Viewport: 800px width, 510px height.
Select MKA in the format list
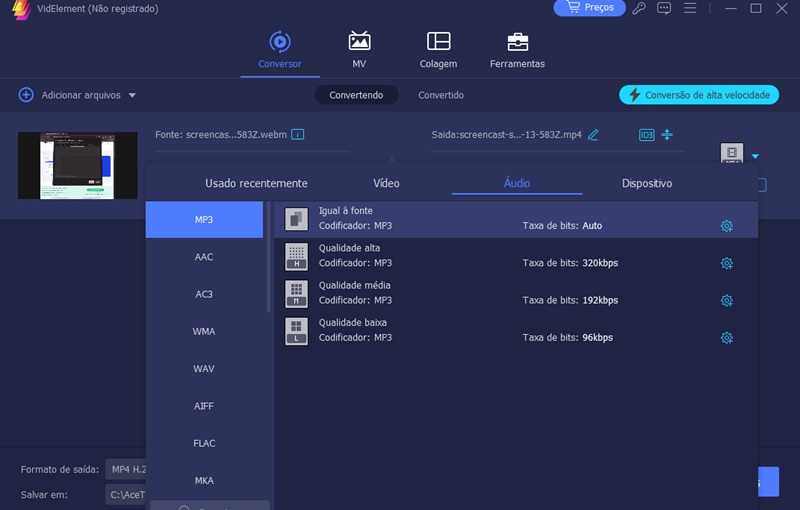click(204, 480)
